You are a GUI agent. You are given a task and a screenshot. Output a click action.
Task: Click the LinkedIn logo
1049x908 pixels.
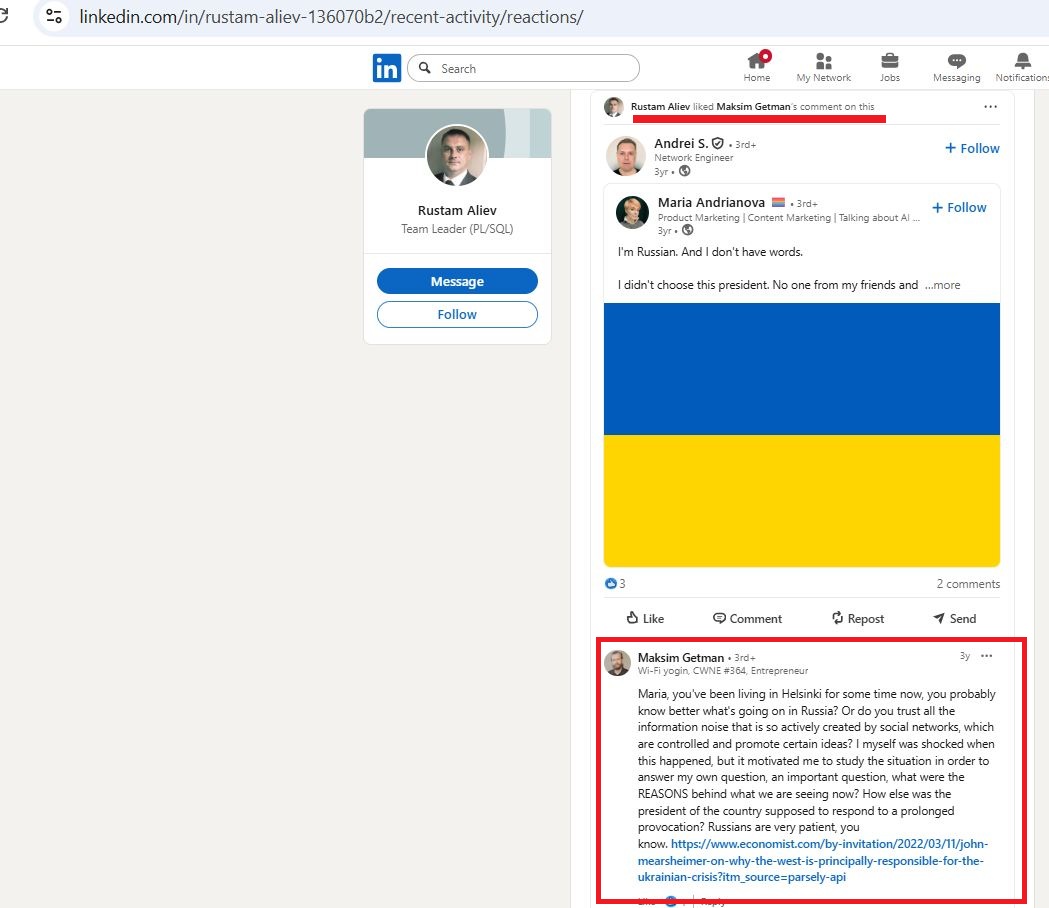tap(387, 67)
